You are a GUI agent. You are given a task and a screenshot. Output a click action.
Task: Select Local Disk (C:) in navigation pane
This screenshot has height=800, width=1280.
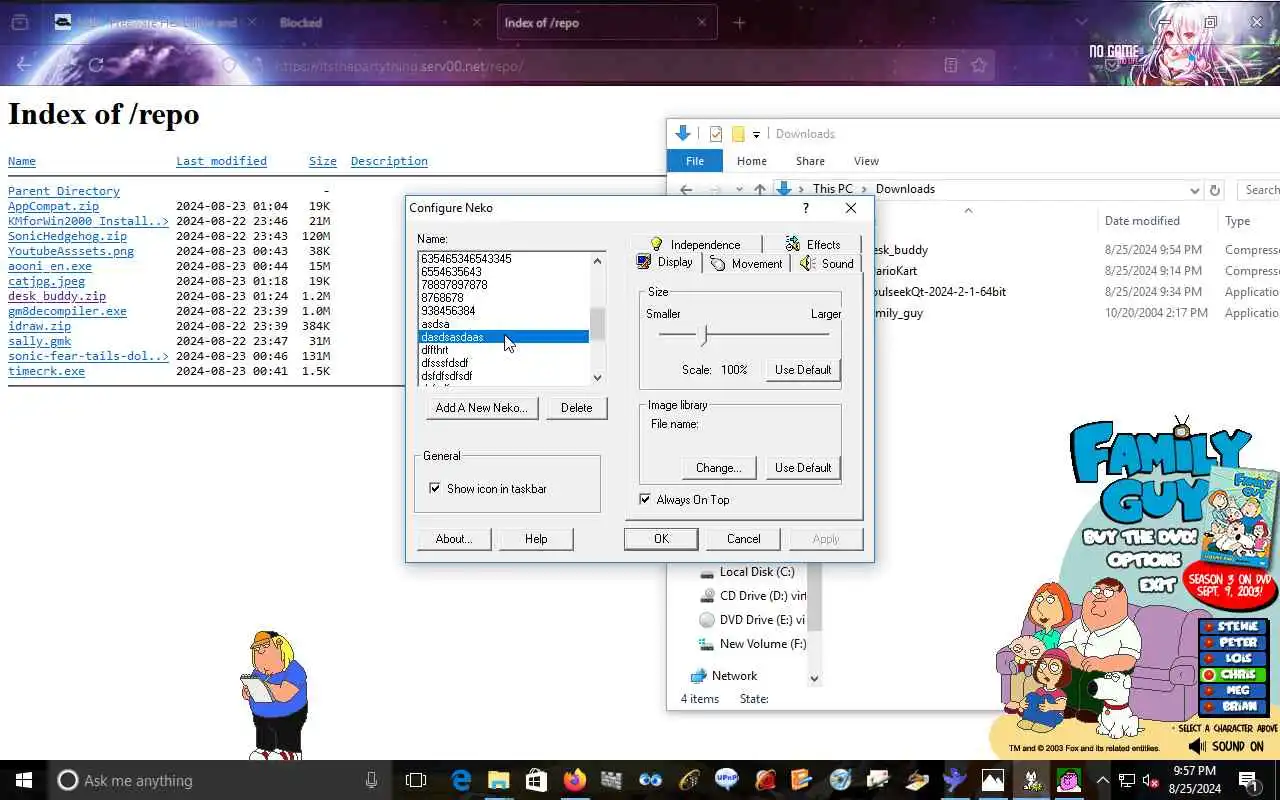(757, 572)
